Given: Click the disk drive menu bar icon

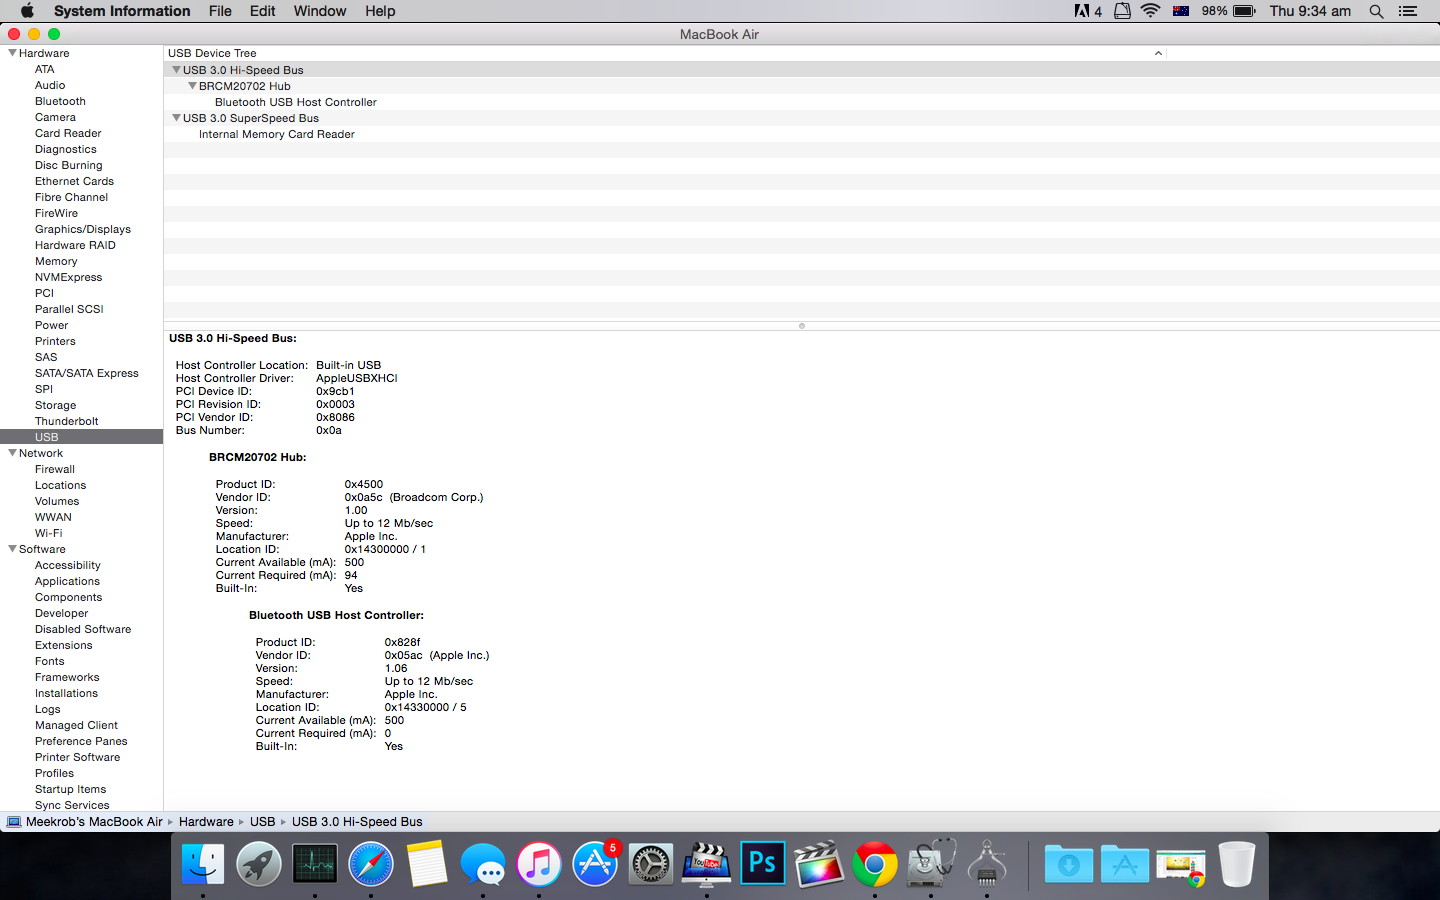Looking at the screenshot, I should [x=1123, y=11].
